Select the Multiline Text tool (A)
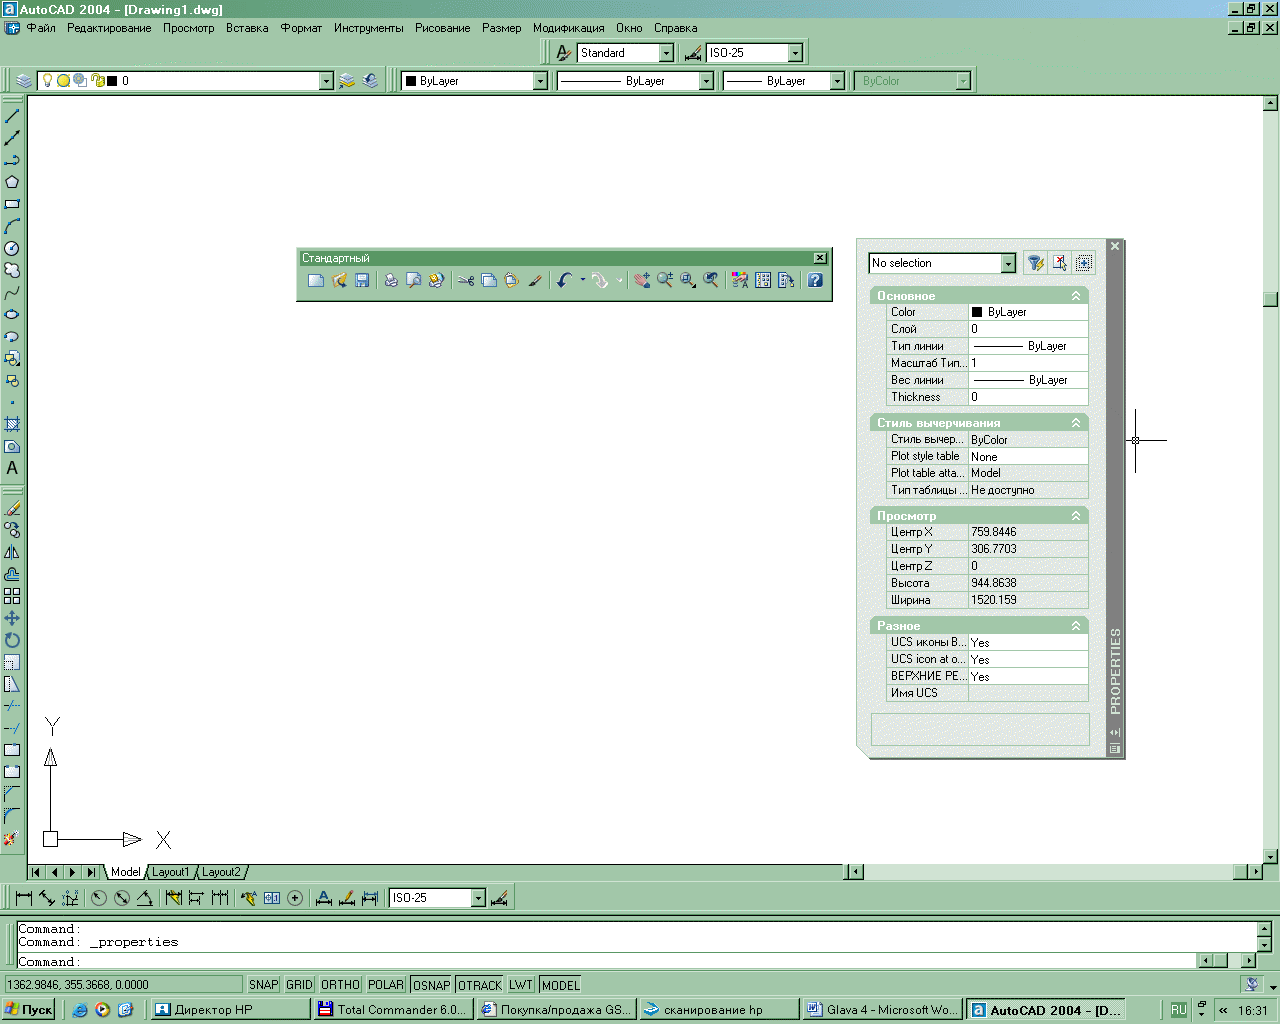Viewport: 1280px width, 1024px height. 12,468
